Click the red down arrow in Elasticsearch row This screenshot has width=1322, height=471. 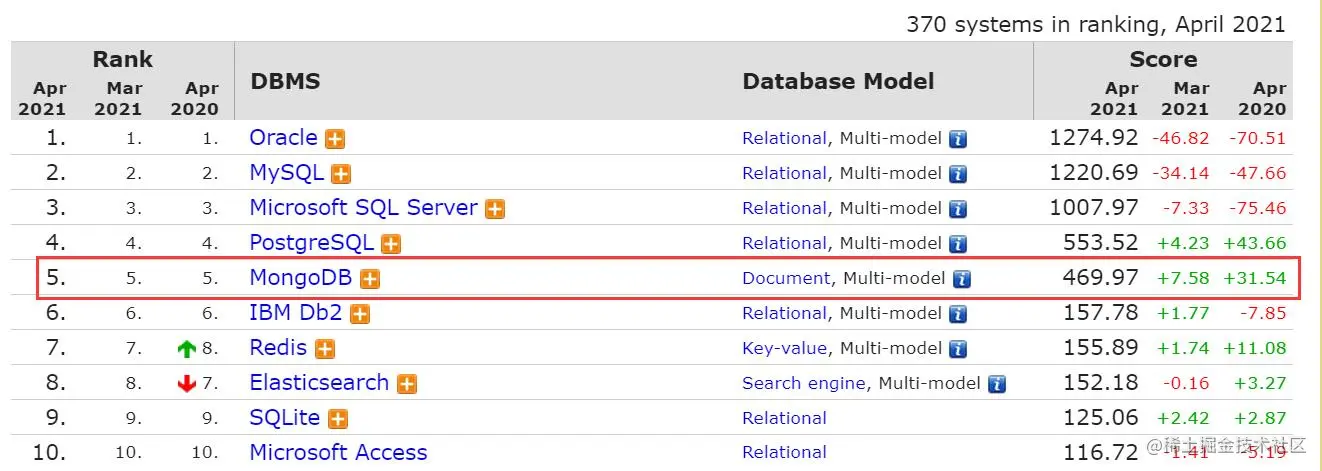tap(186, 384)
